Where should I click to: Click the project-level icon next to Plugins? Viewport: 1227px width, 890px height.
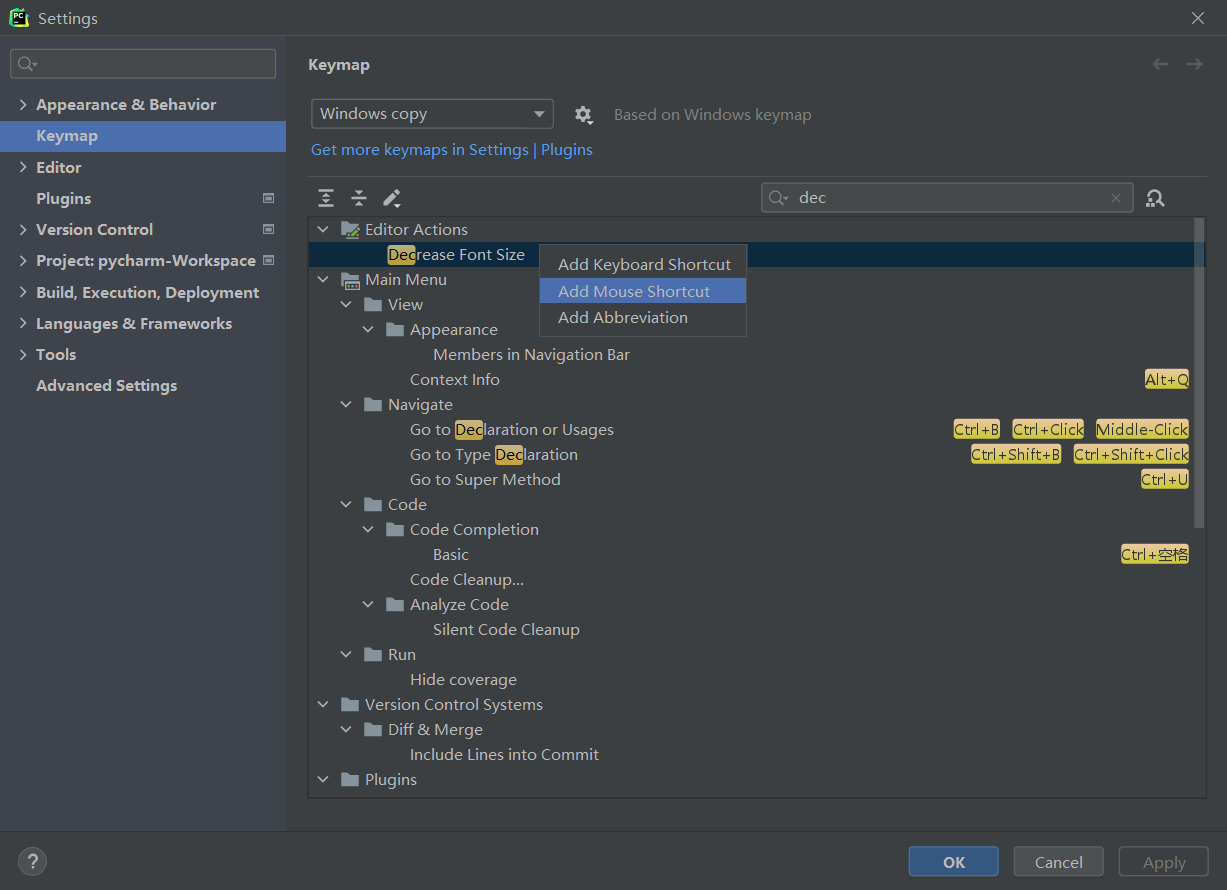point(268,198)
